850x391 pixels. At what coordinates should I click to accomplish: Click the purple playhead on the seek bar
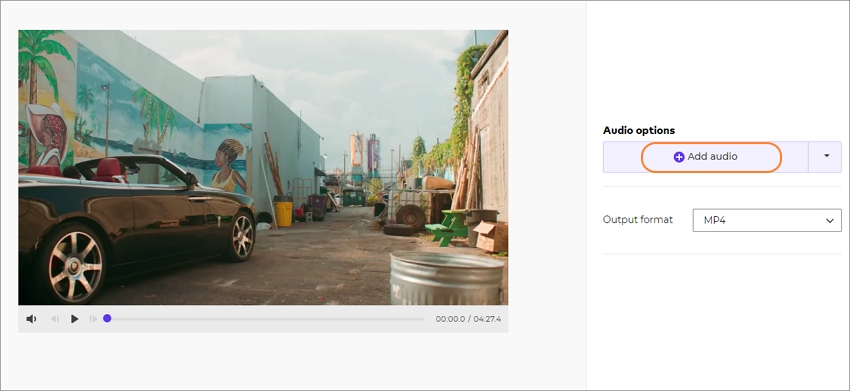[x=107, y=318]
